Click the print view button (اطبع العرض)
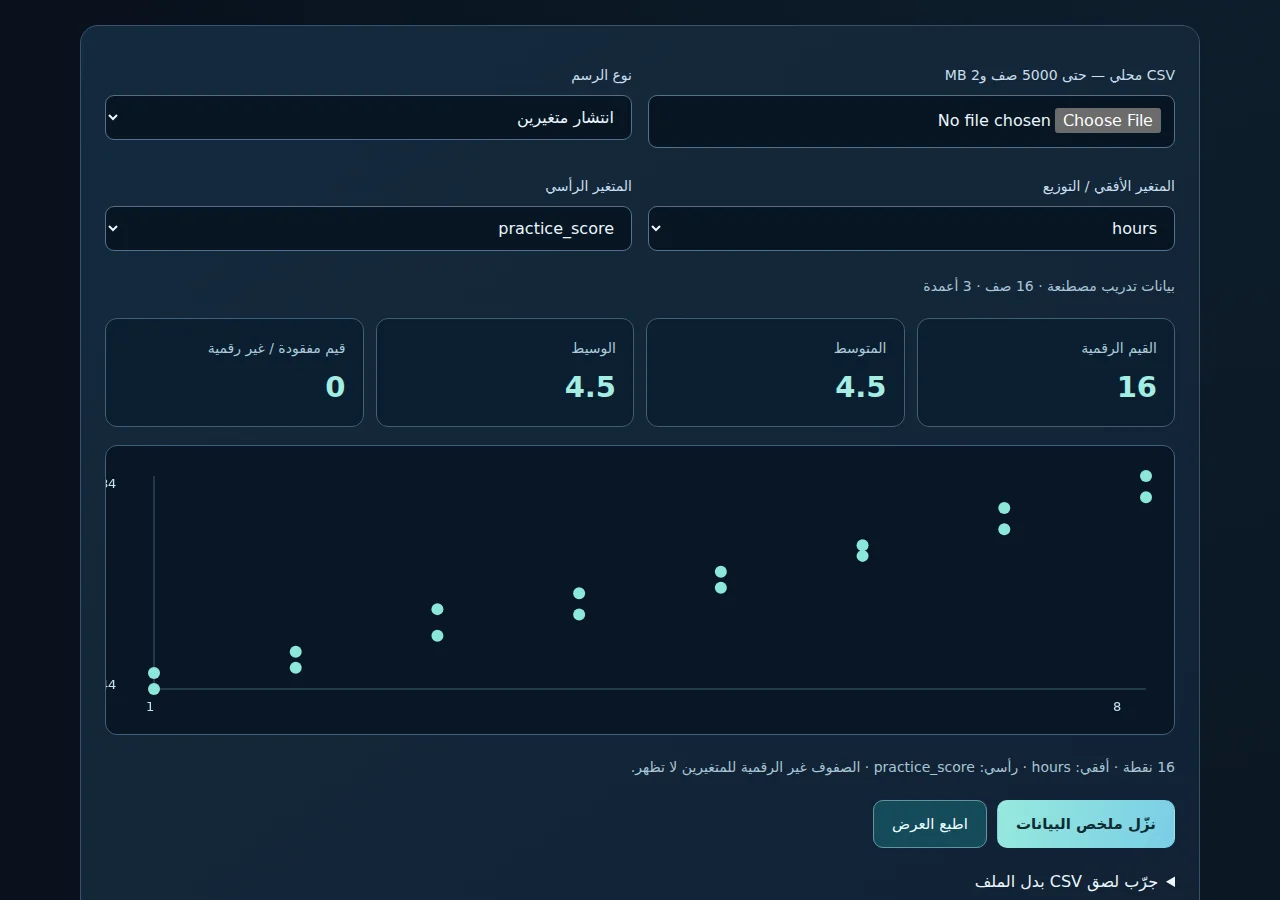Viewport: 1280px width, 900px height. point(930,824)
